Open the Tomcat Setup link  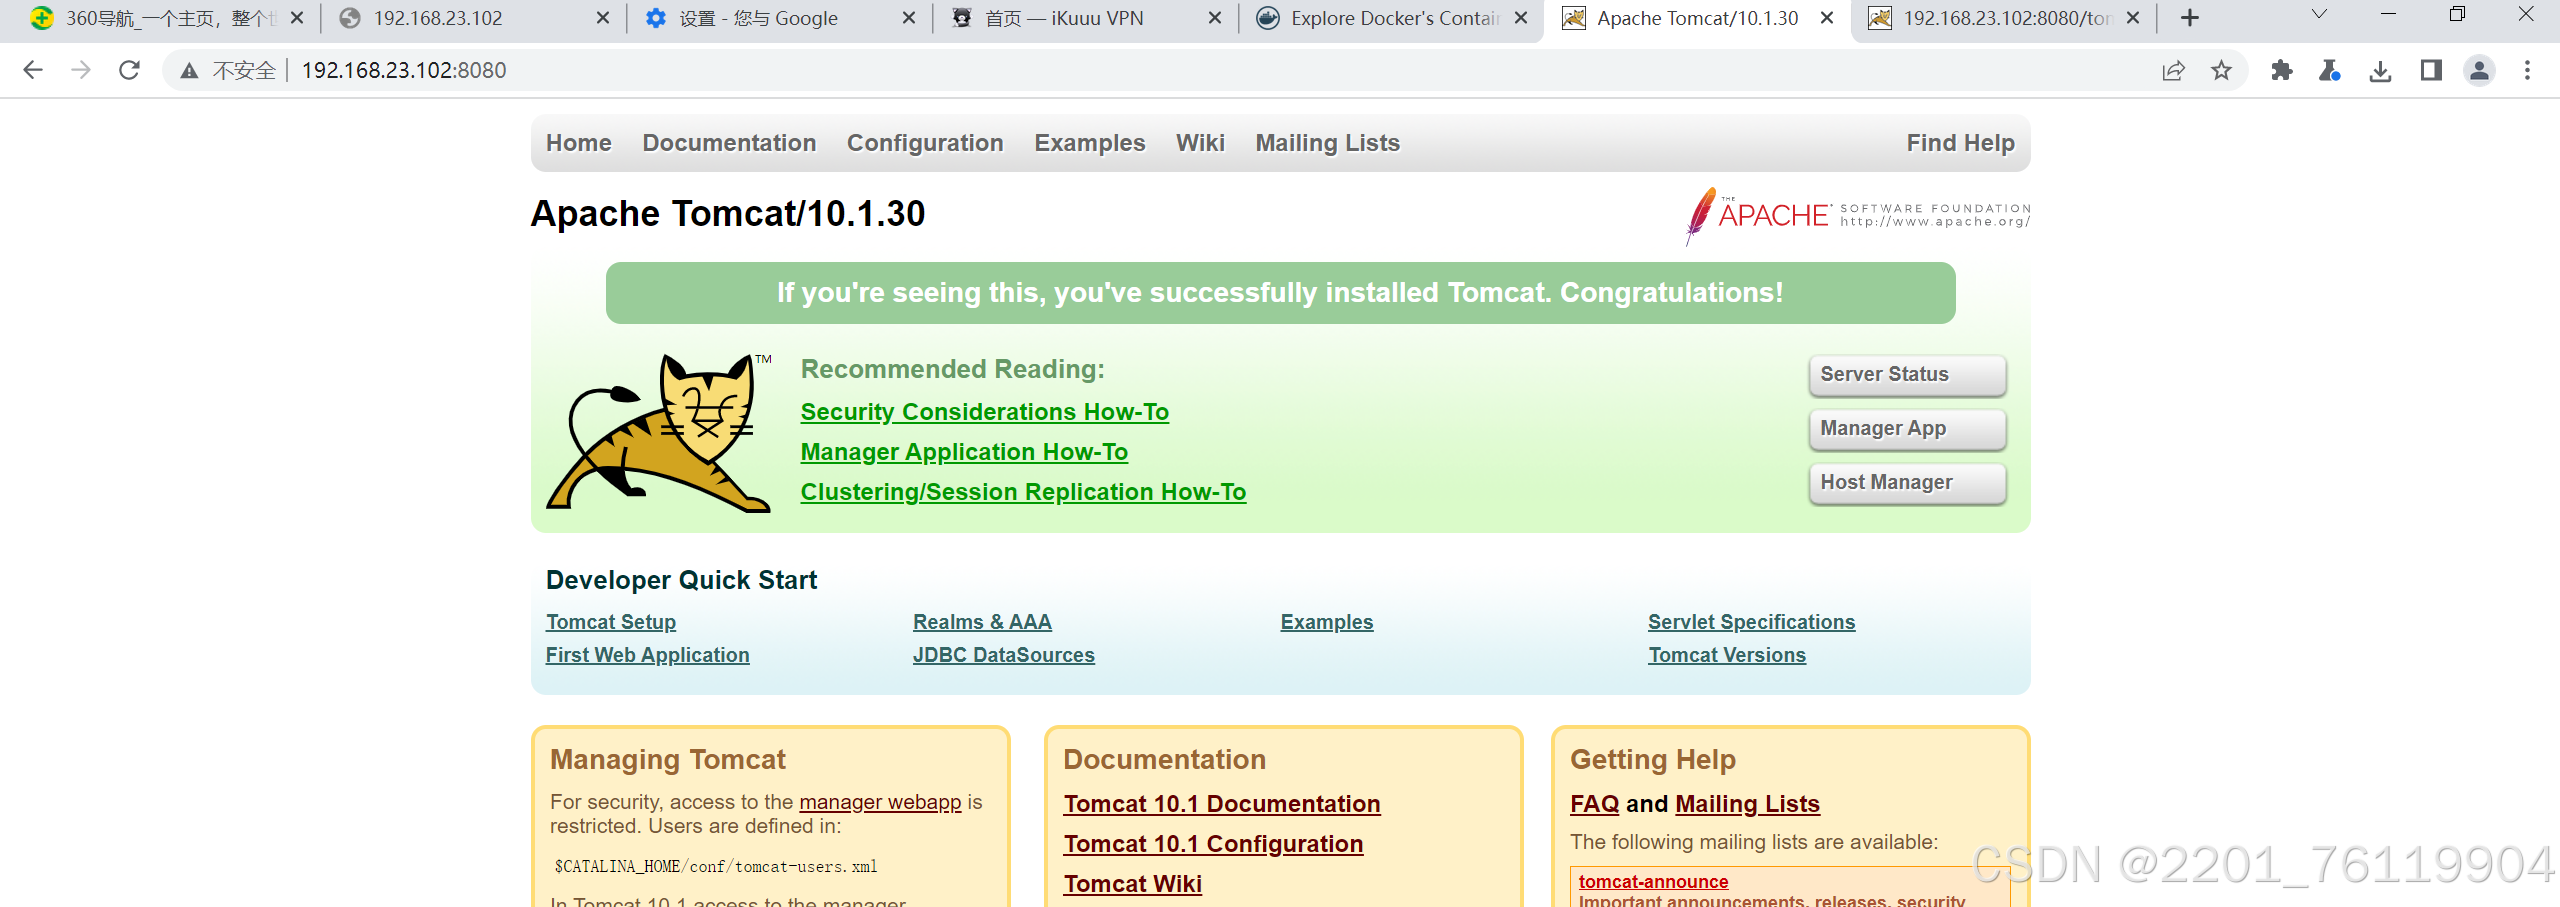pyautogui.click(x=611, y=622)
